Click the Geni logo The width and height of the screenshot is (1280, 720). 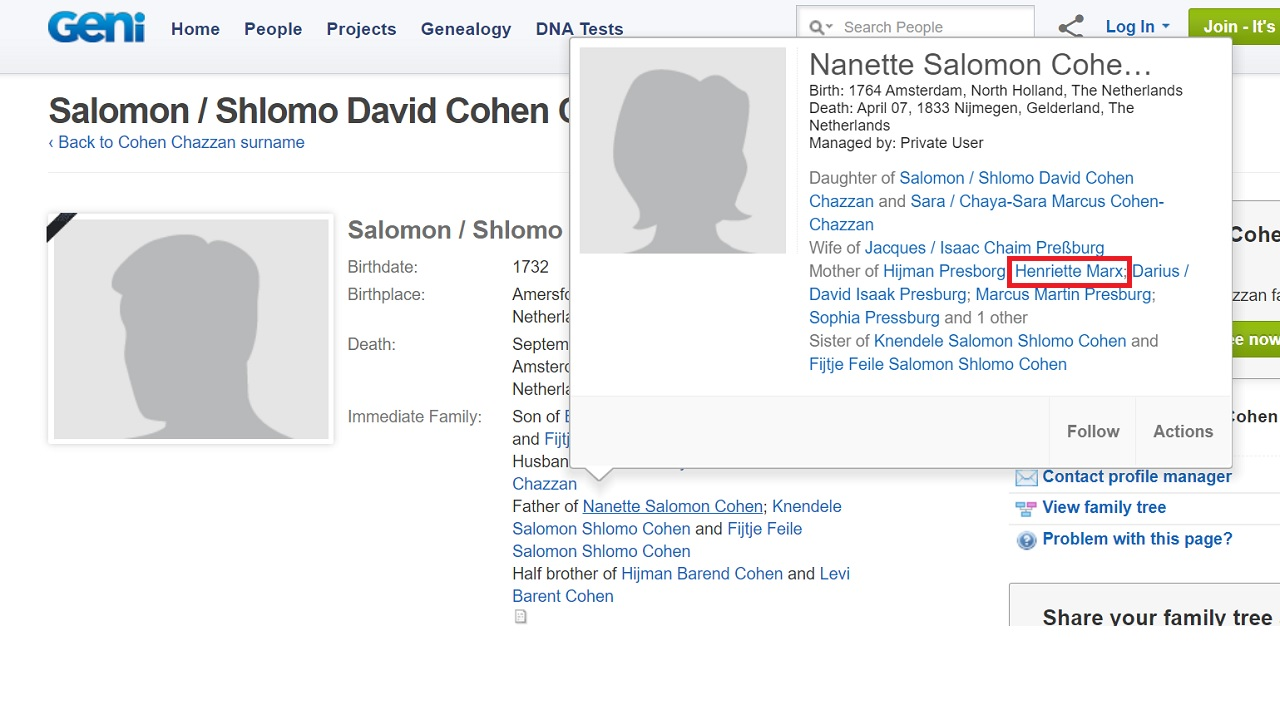pyautogui.click(x=96, y=27)
